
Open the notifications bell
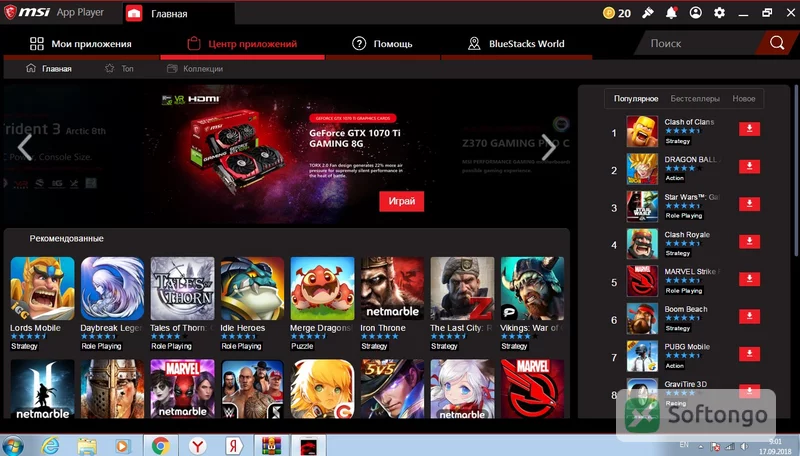pyautogui.click(x=671, y=13)
